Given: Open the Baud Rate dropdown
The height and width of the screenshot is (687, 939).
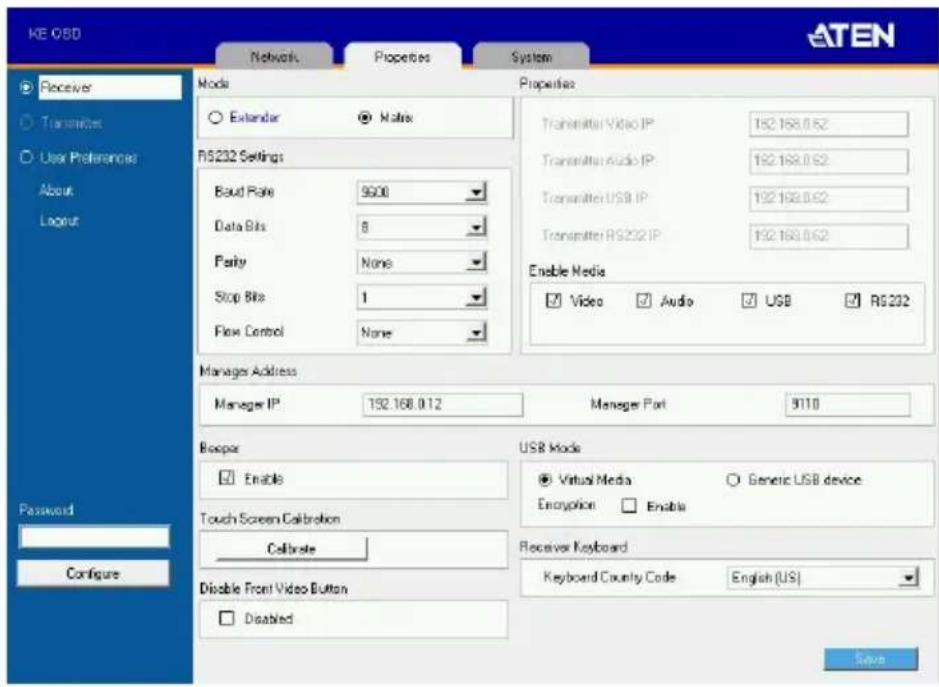Looking at the screenshot, I should pyautogui.click(x=422, y=192).
